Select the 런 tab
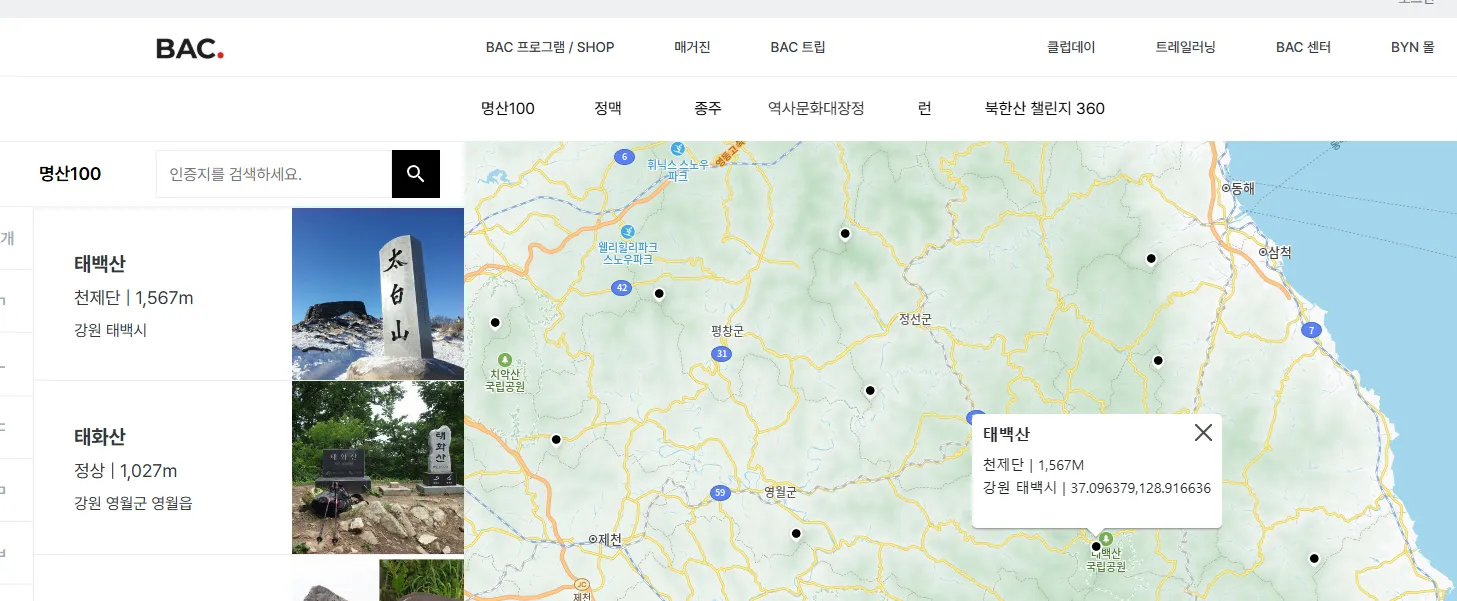 point(924,108)
